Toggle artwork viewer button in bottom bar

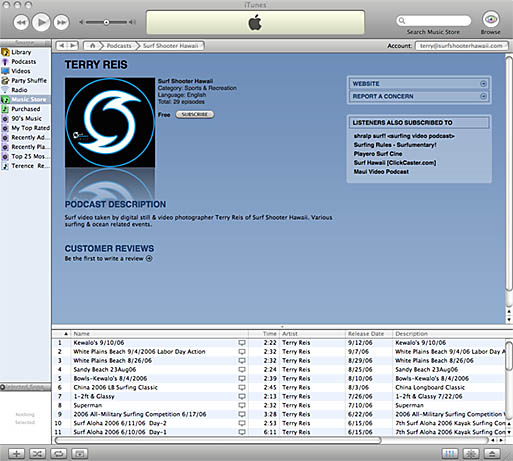tap(80, 453)
